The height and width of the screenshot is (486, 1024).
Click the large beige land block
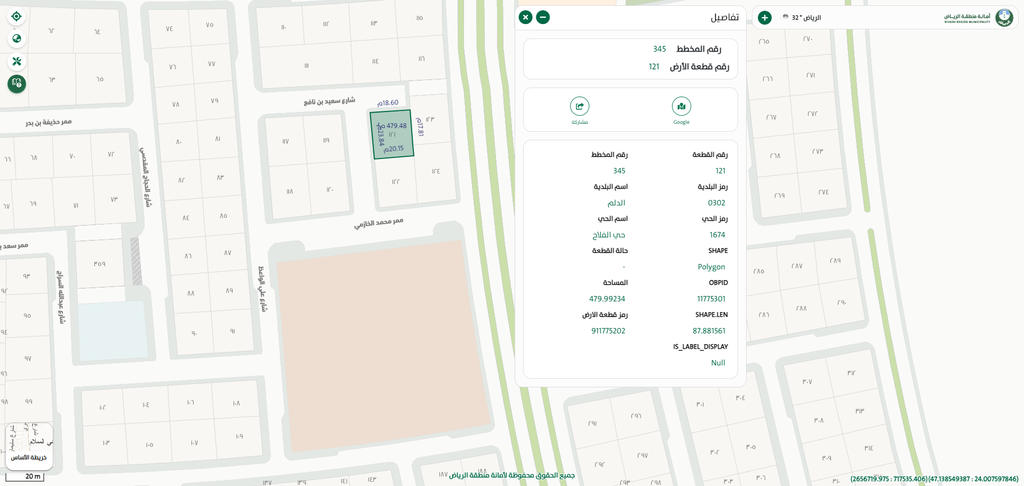(x=383, y=338)
